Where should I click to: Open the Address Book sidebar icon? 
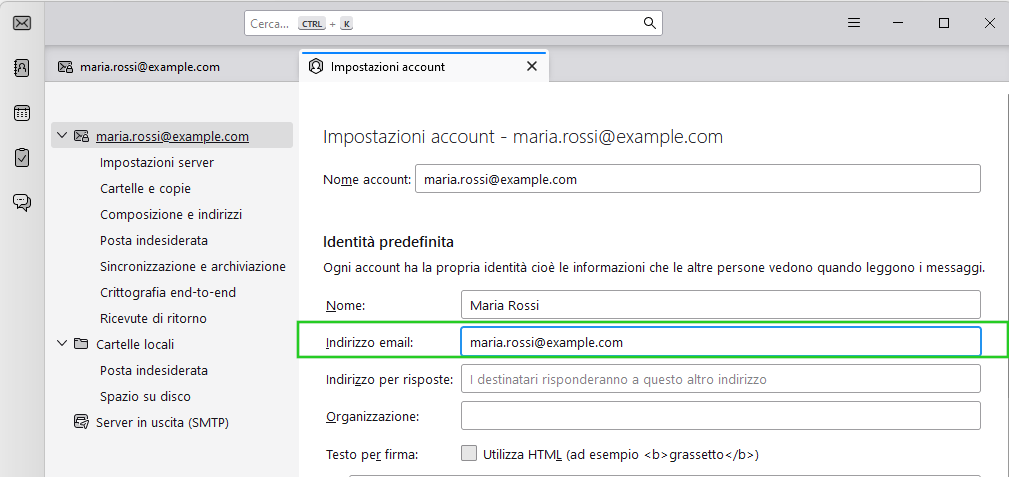click(22, 68)
